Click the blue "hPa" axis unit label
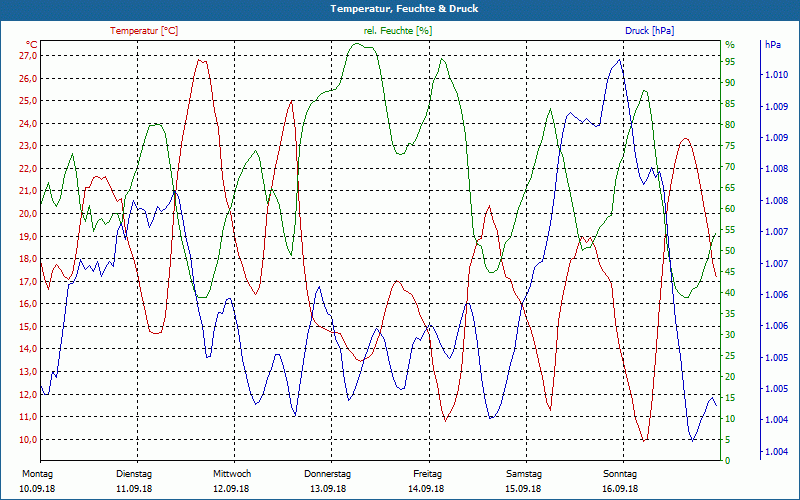Viewport: 800px width, 500px height. pyautogui.click(x=773, y=45)
